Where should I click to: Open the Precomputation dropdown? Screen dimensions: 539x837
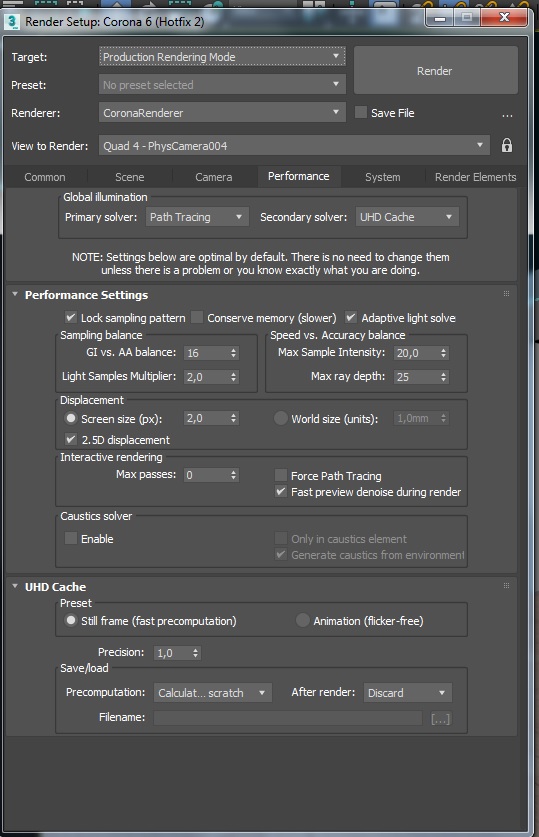pyautogui.click(x=212, y=692)
